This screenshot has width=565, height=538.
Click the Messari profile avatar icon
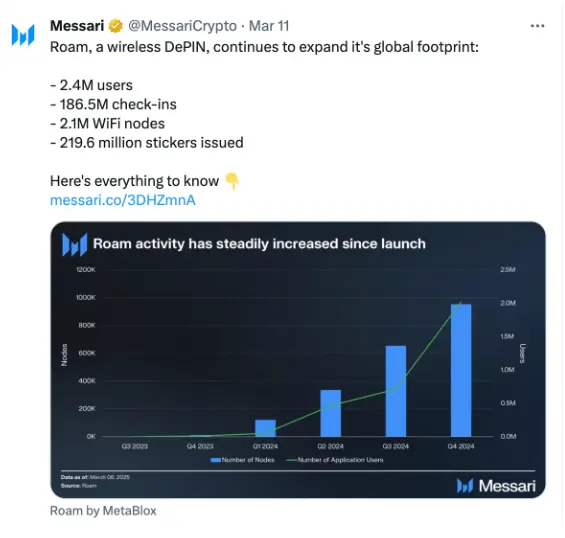pos(23,35)
